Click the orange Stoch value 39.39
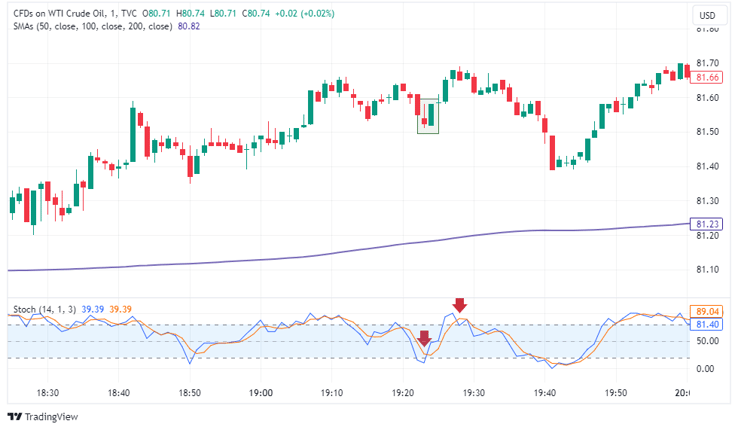This screenshot has height=430, width=738. (x=120, y=309)
